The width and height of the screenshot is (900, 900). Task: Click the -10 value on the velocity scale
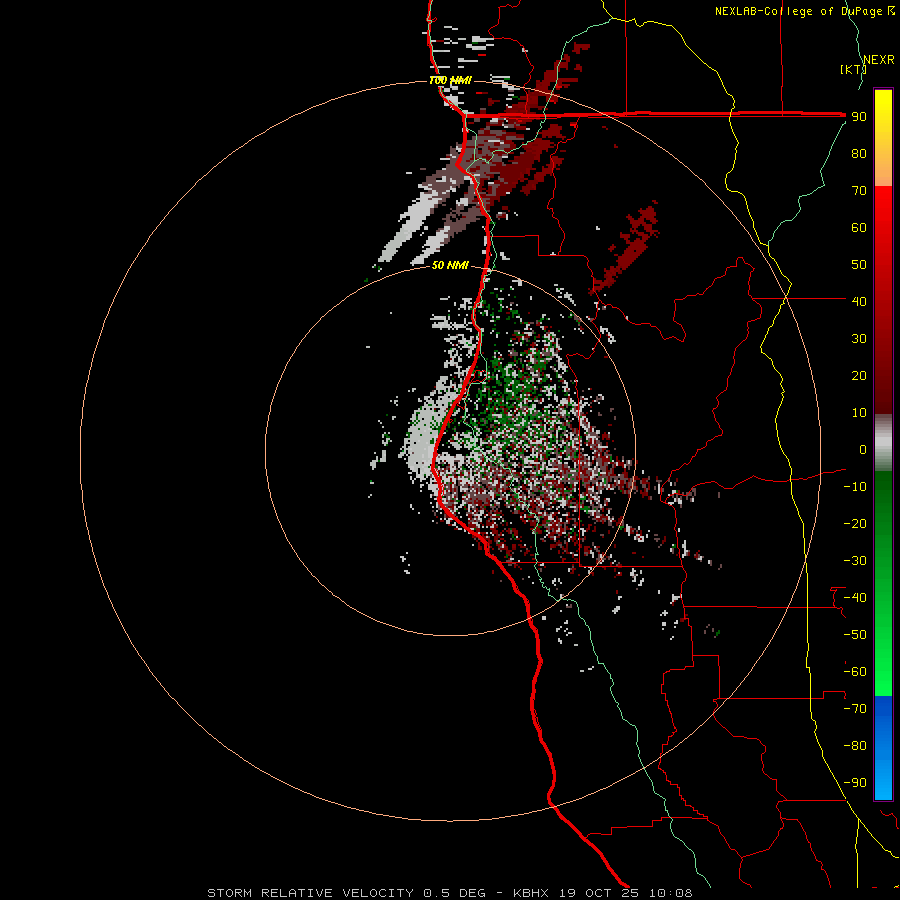[x=855, y=487]
